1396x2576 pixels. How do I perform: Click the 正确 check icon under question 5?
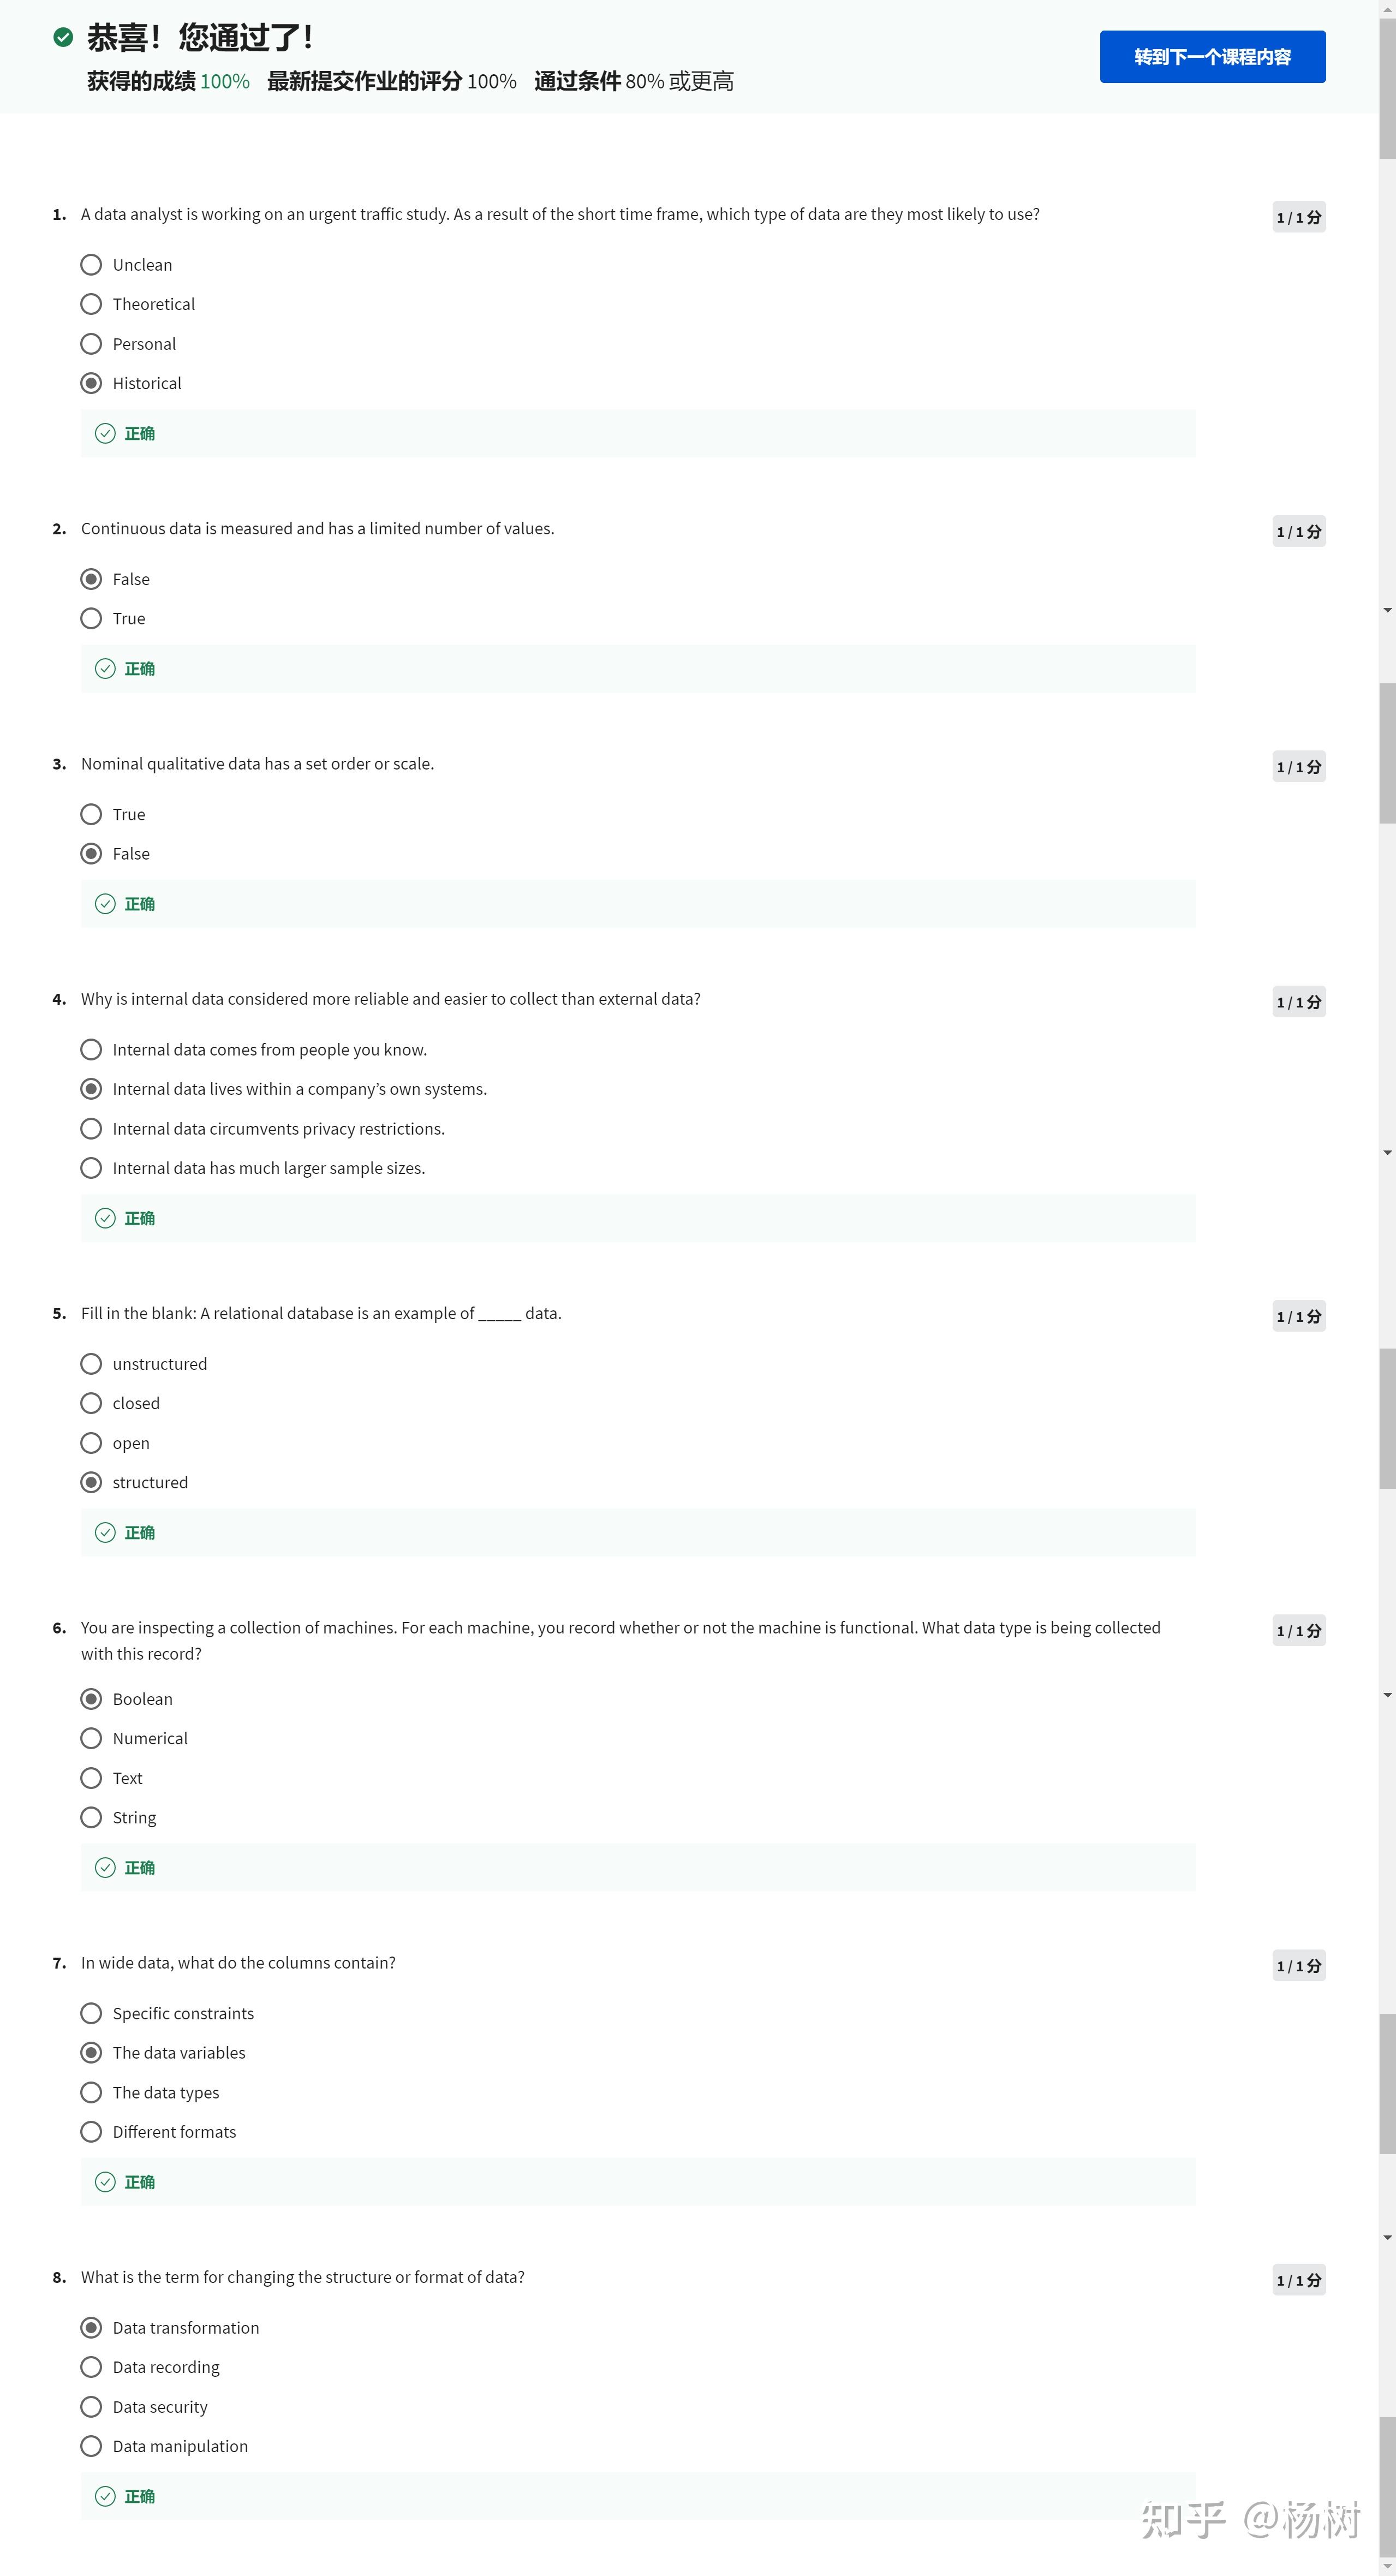(x=105, y=1533)
